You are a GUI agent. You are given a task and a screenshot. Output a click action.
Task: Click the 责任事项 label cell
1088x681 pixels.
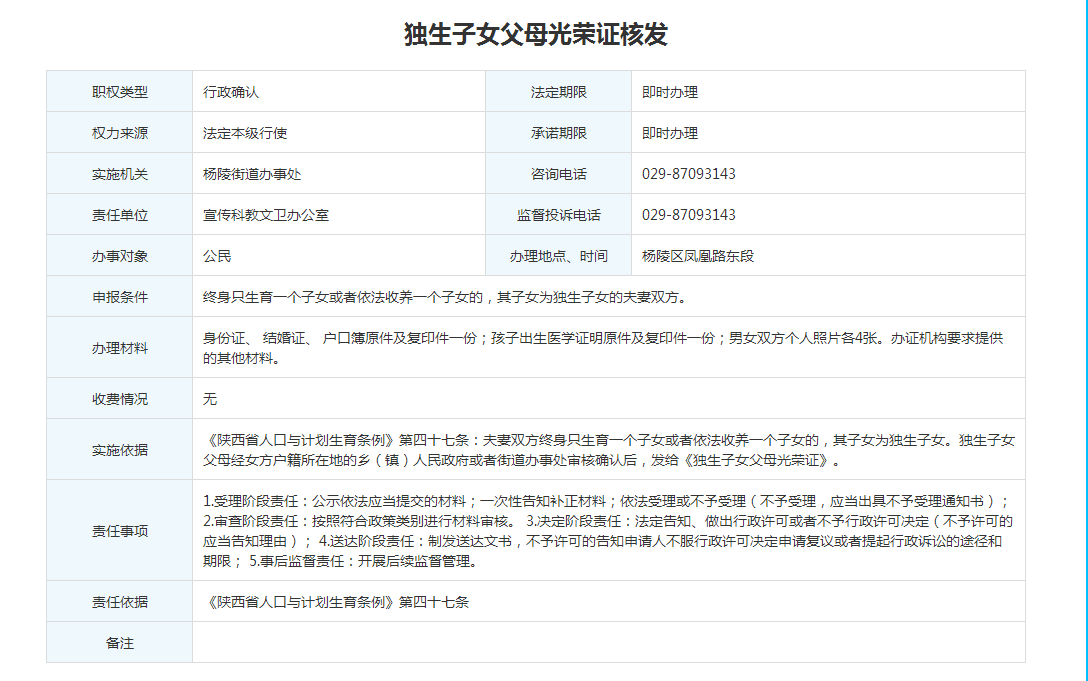(119, 531)
